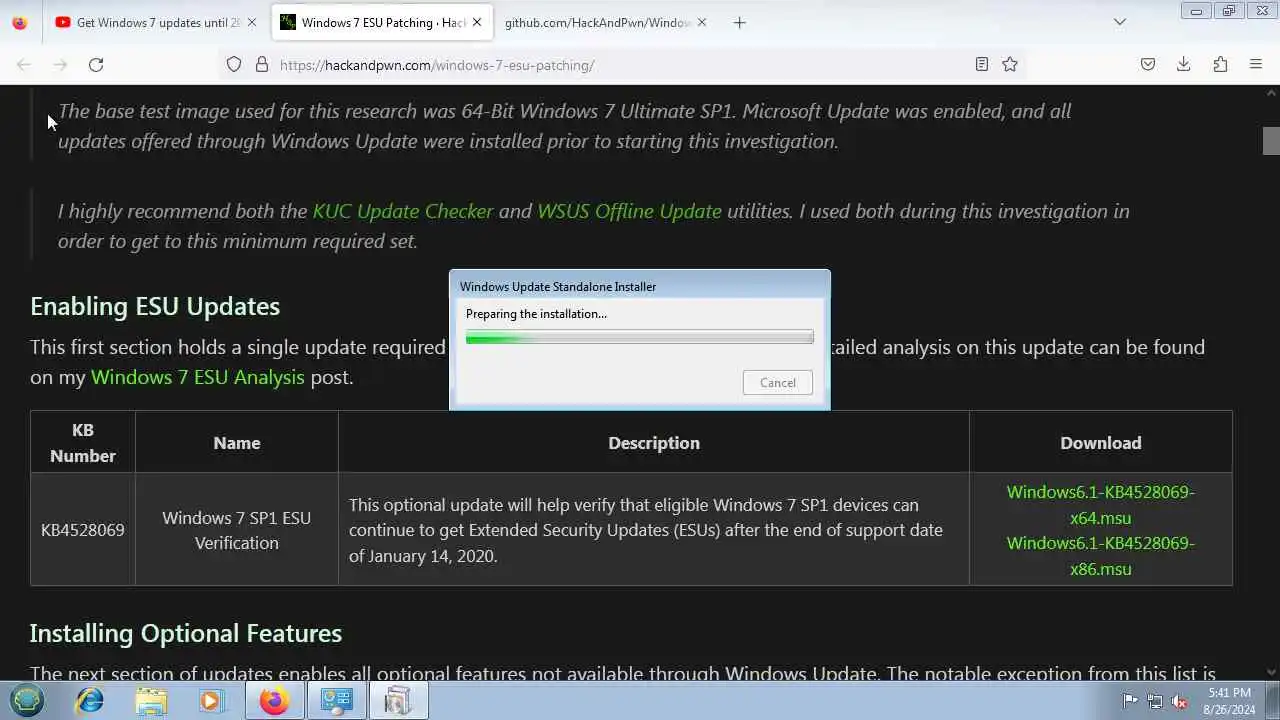Go back to previous page
Viewport: 1280px width, 720px height.
(x=24, y=65)
